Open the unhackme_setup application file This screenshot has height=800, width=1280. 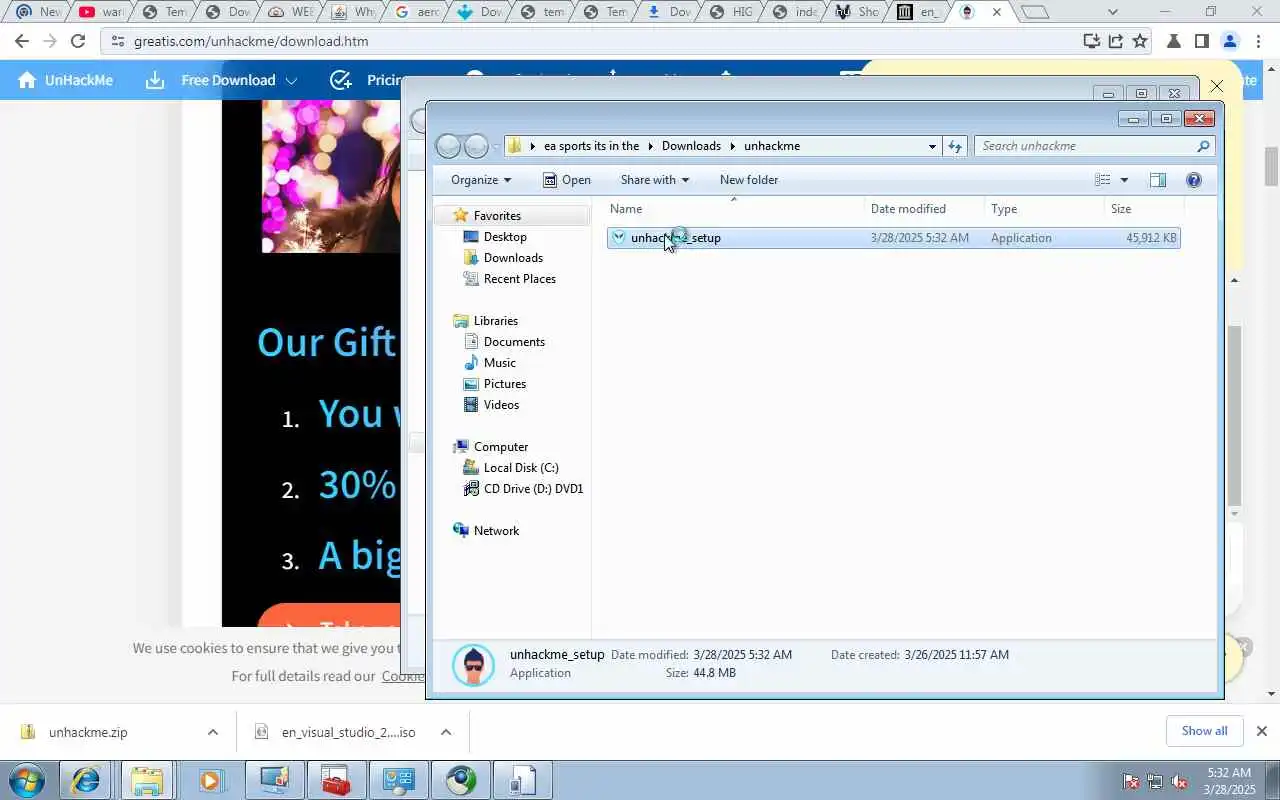pyautogui.click(x=675, y=238)
